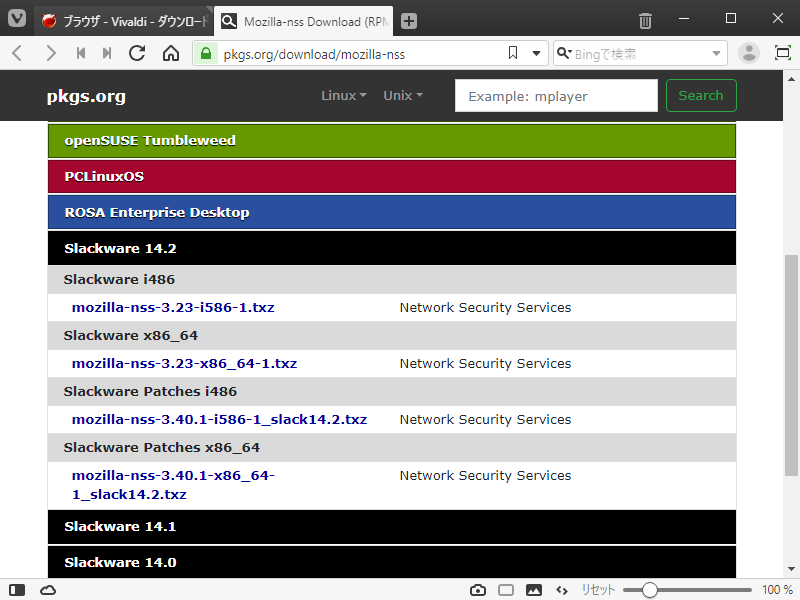
Task: Expand the PCLinuxOS section
Action: tap(392, 177)
